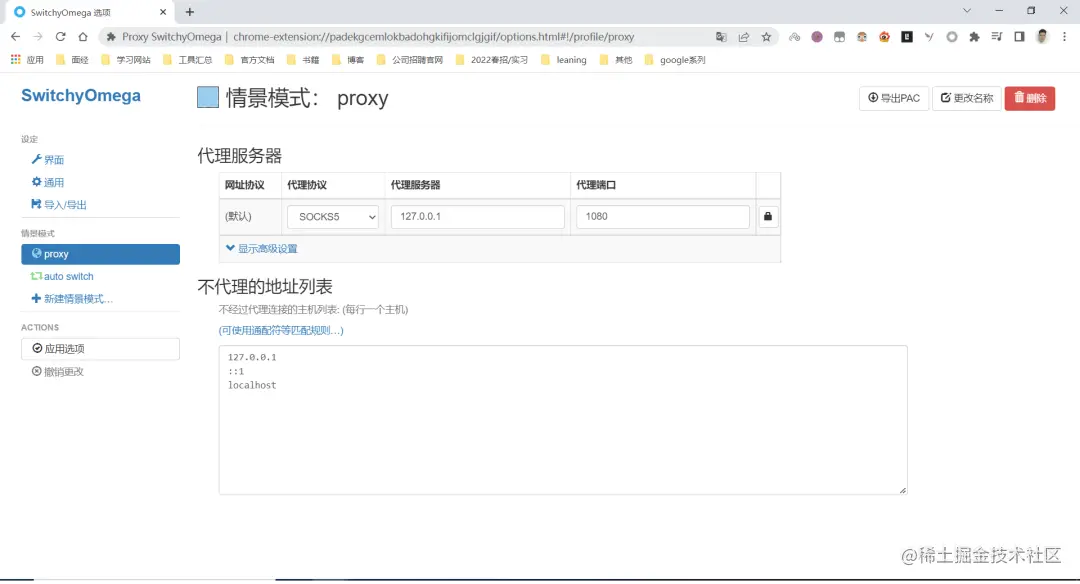Screen dimensions: 1080x584
Task: Click the browser address bar URL
Action: [x=433, y=37]
